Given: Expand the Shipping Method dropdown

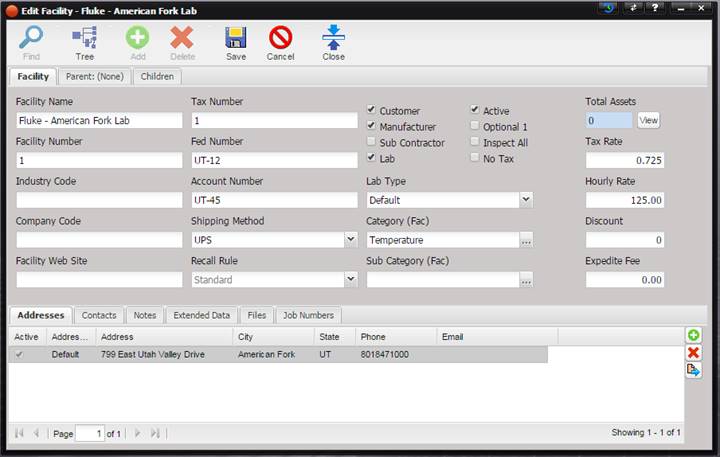Looking at the screenshot, I should [351, 240].
